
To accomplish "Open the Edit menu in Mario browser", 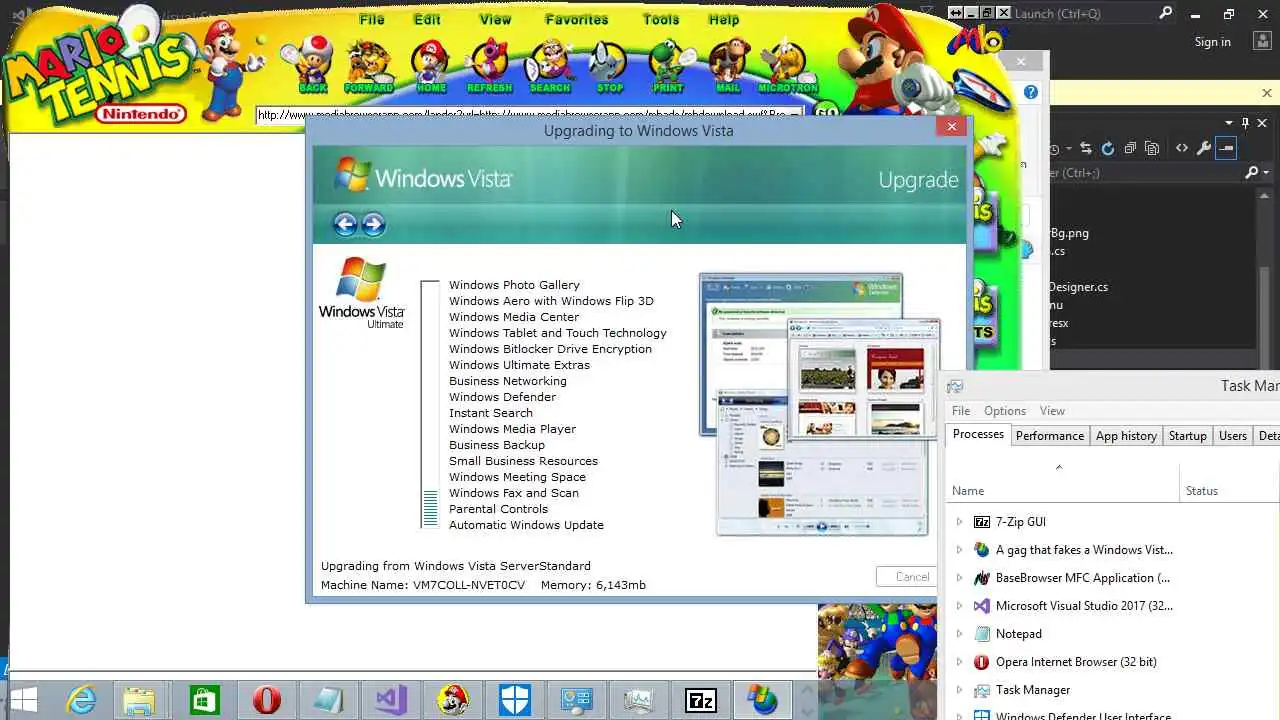I will point(427,19).
